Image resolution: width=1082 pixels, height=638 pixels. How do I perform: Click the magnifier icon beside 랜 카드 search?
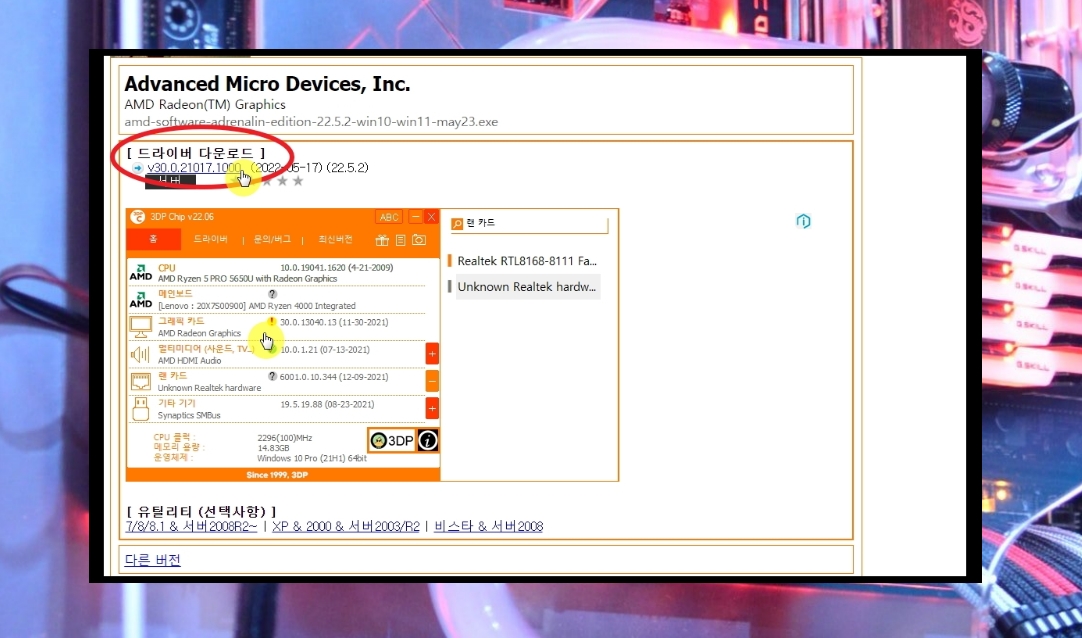pos(457,223)
